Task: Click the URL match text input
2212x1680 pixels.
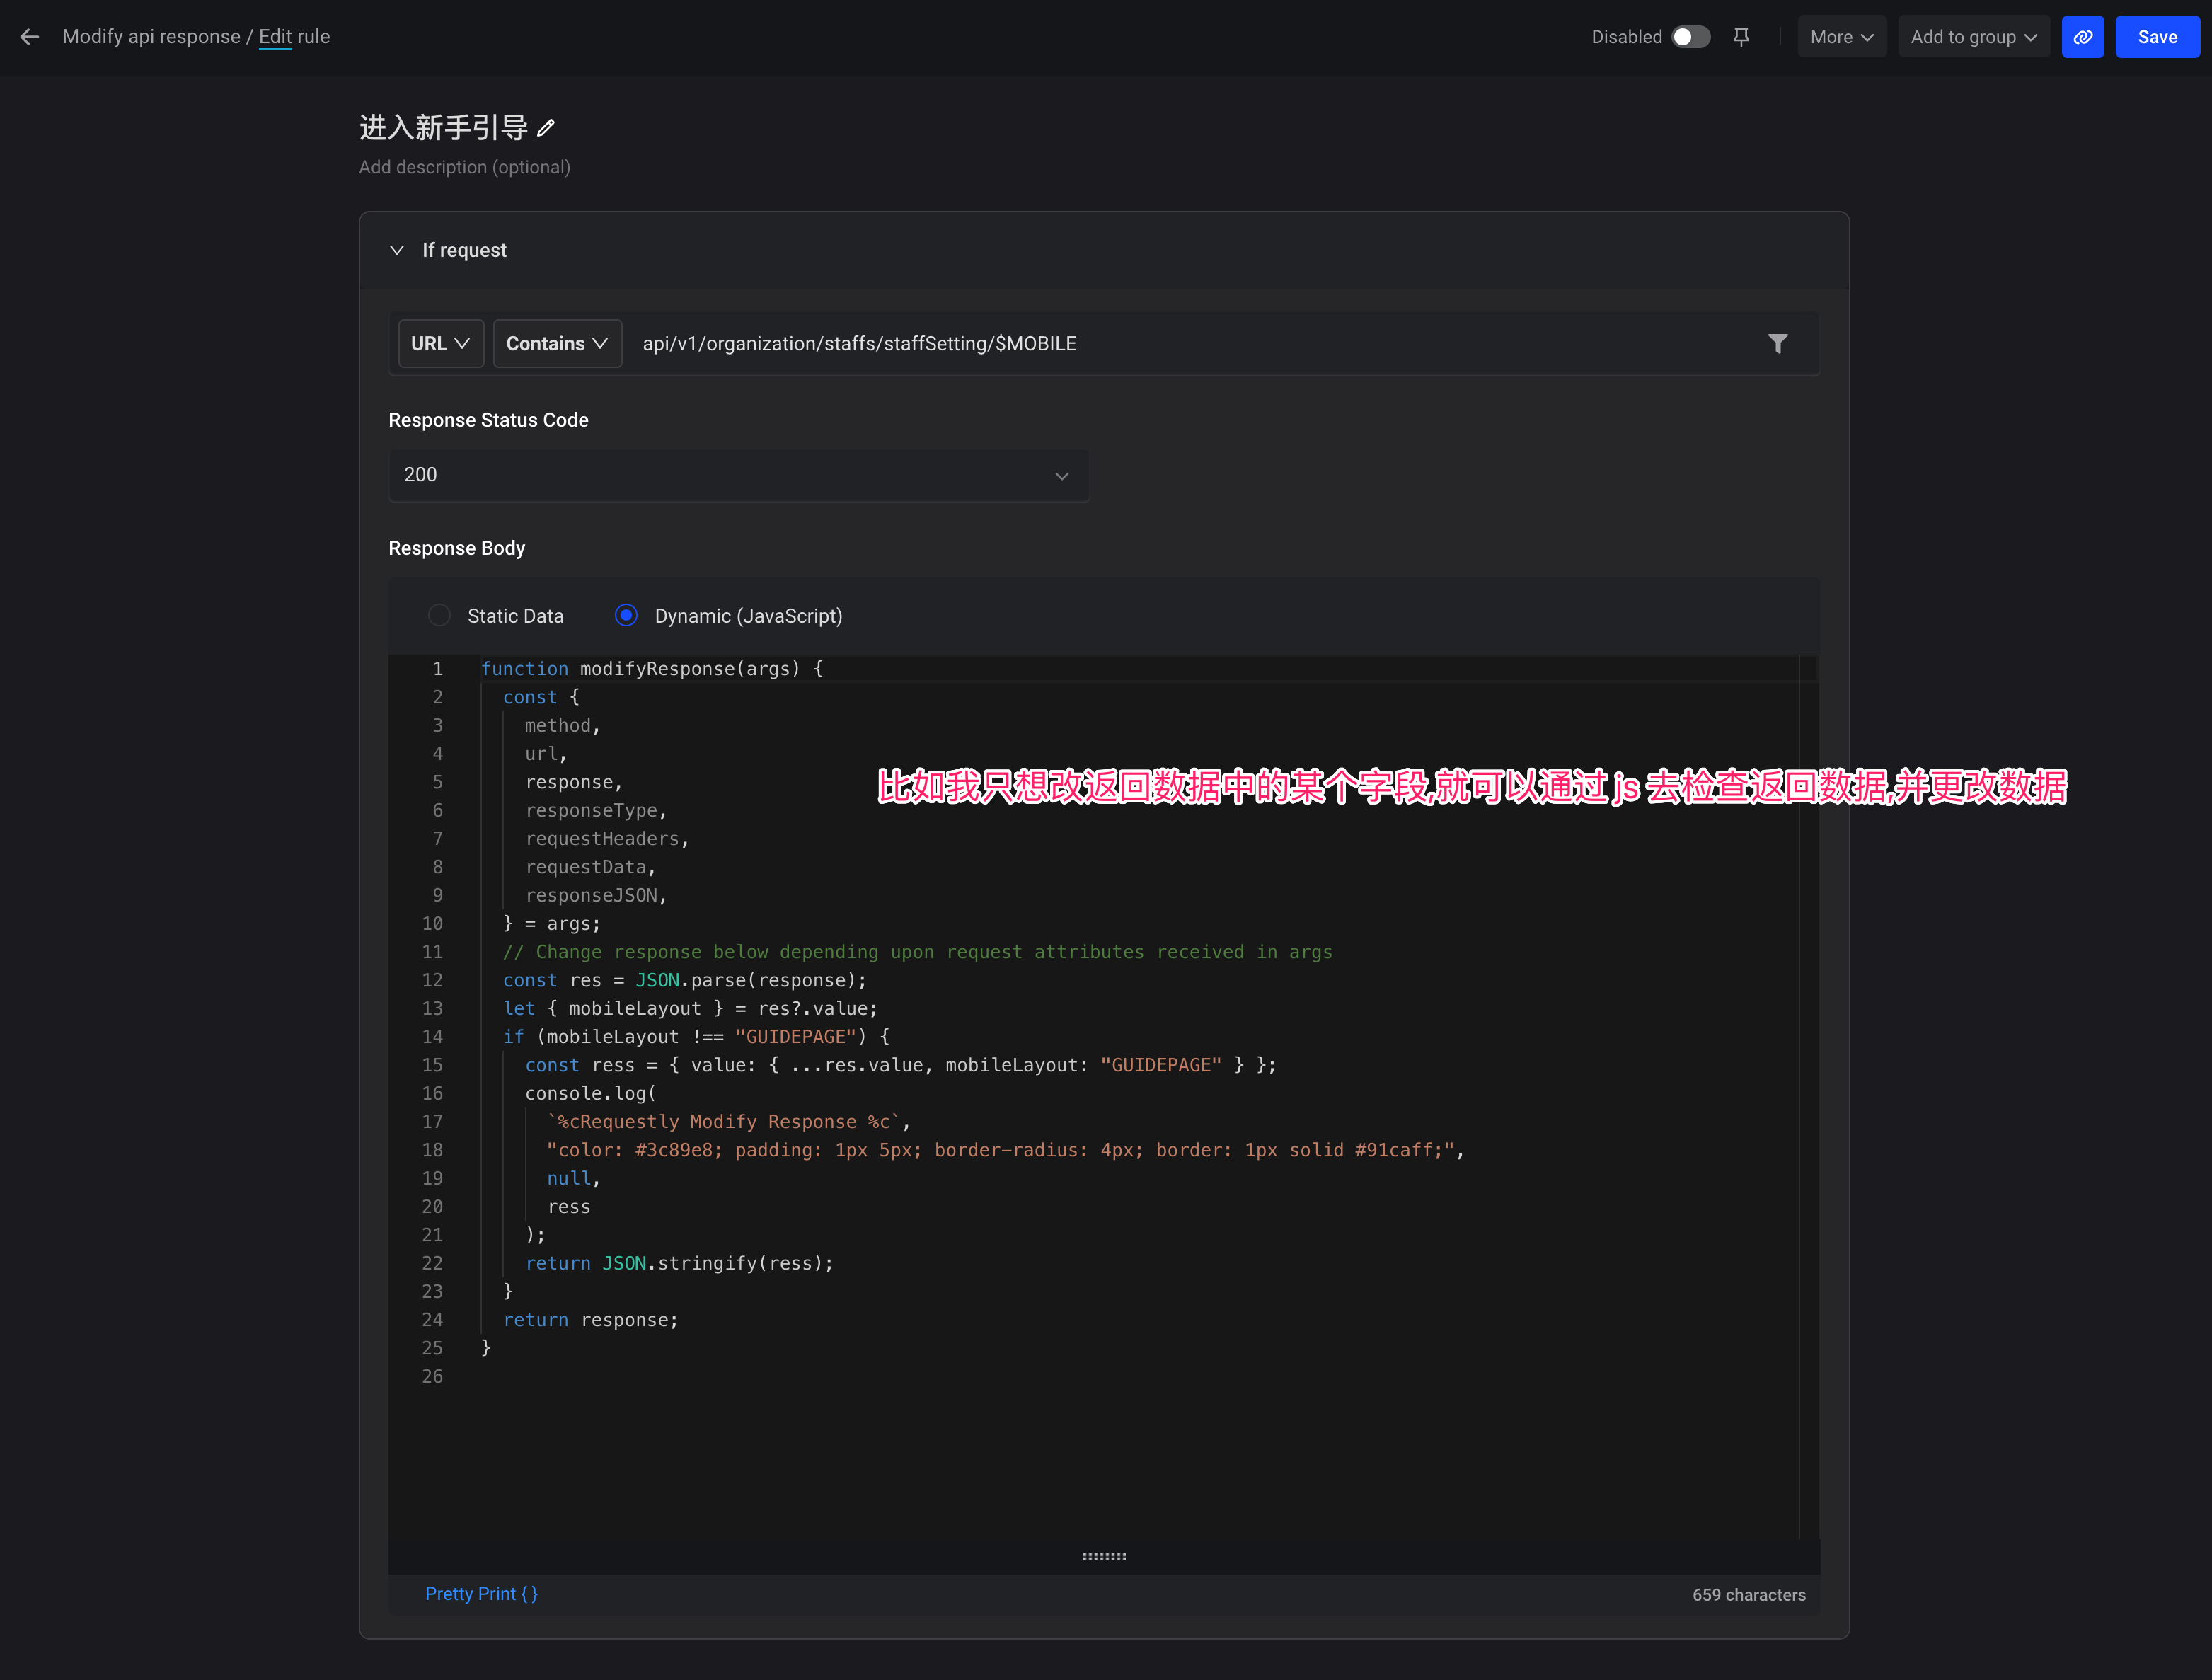Action: (1190, 344)
